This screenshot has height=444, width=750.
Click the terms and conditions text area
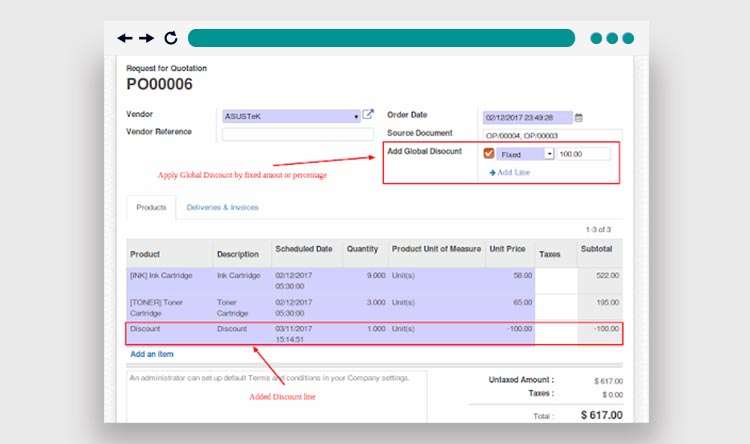[277, 397]
